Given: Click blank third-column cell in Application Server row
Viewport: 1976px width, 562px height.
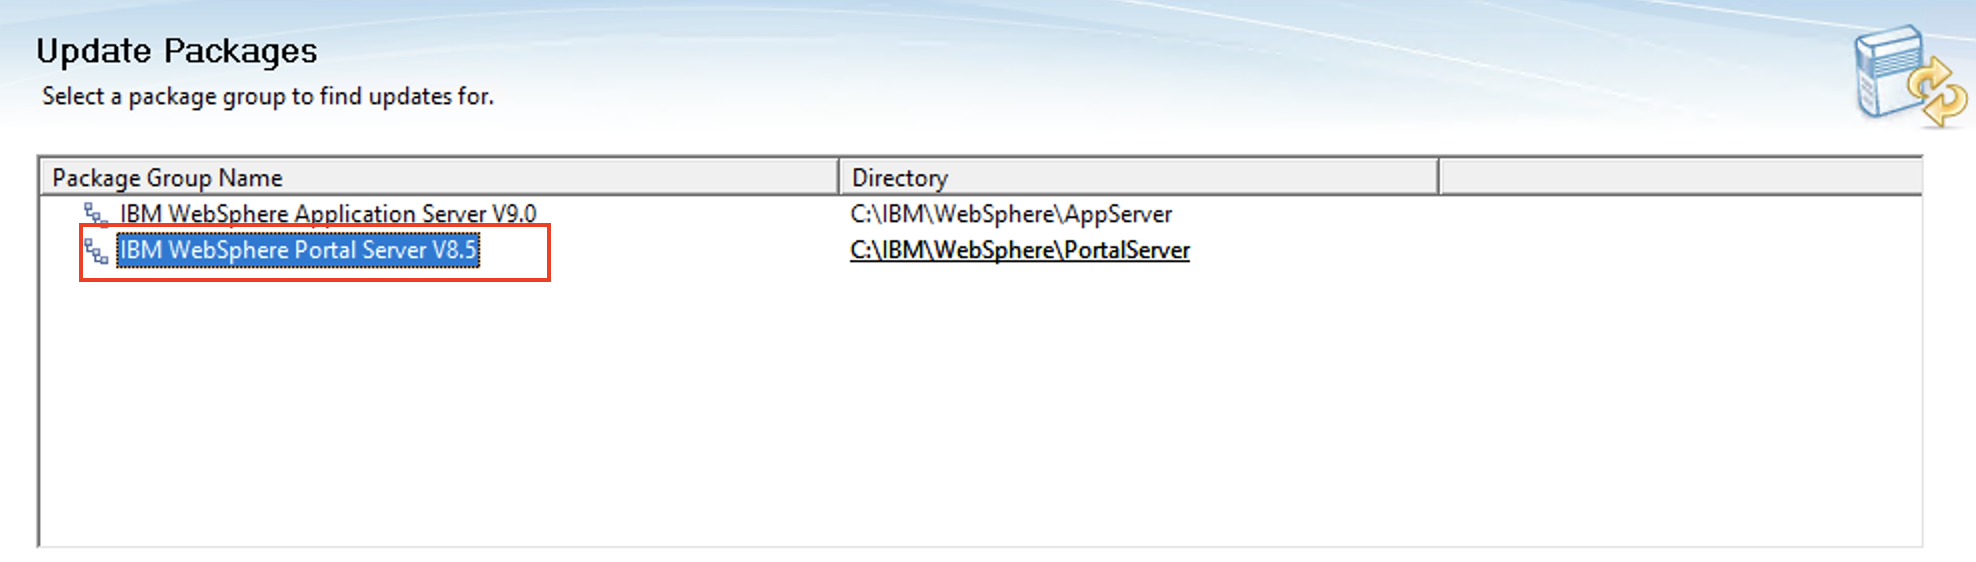Looking at the screenshot, I should [x=1680, y=214].
